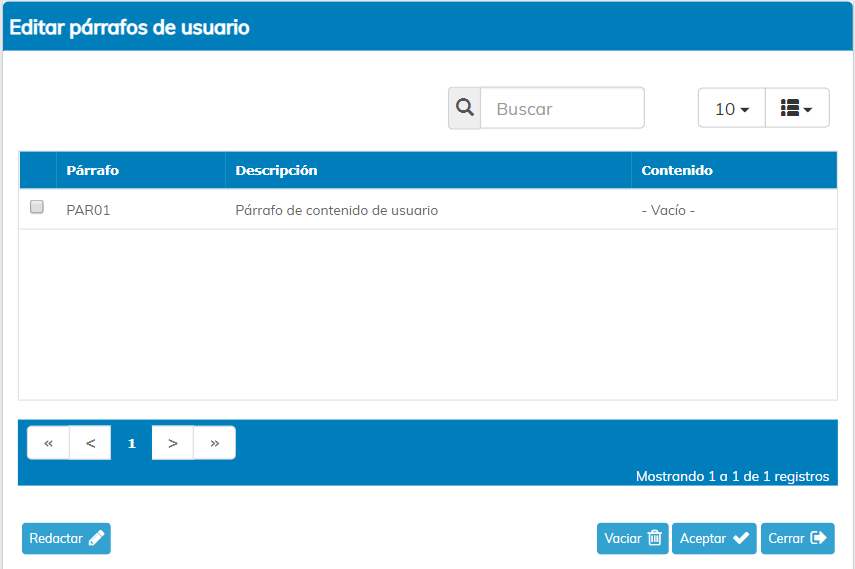Sort by the Contenido column header
The image size is (855, 569).
(677, 170)
